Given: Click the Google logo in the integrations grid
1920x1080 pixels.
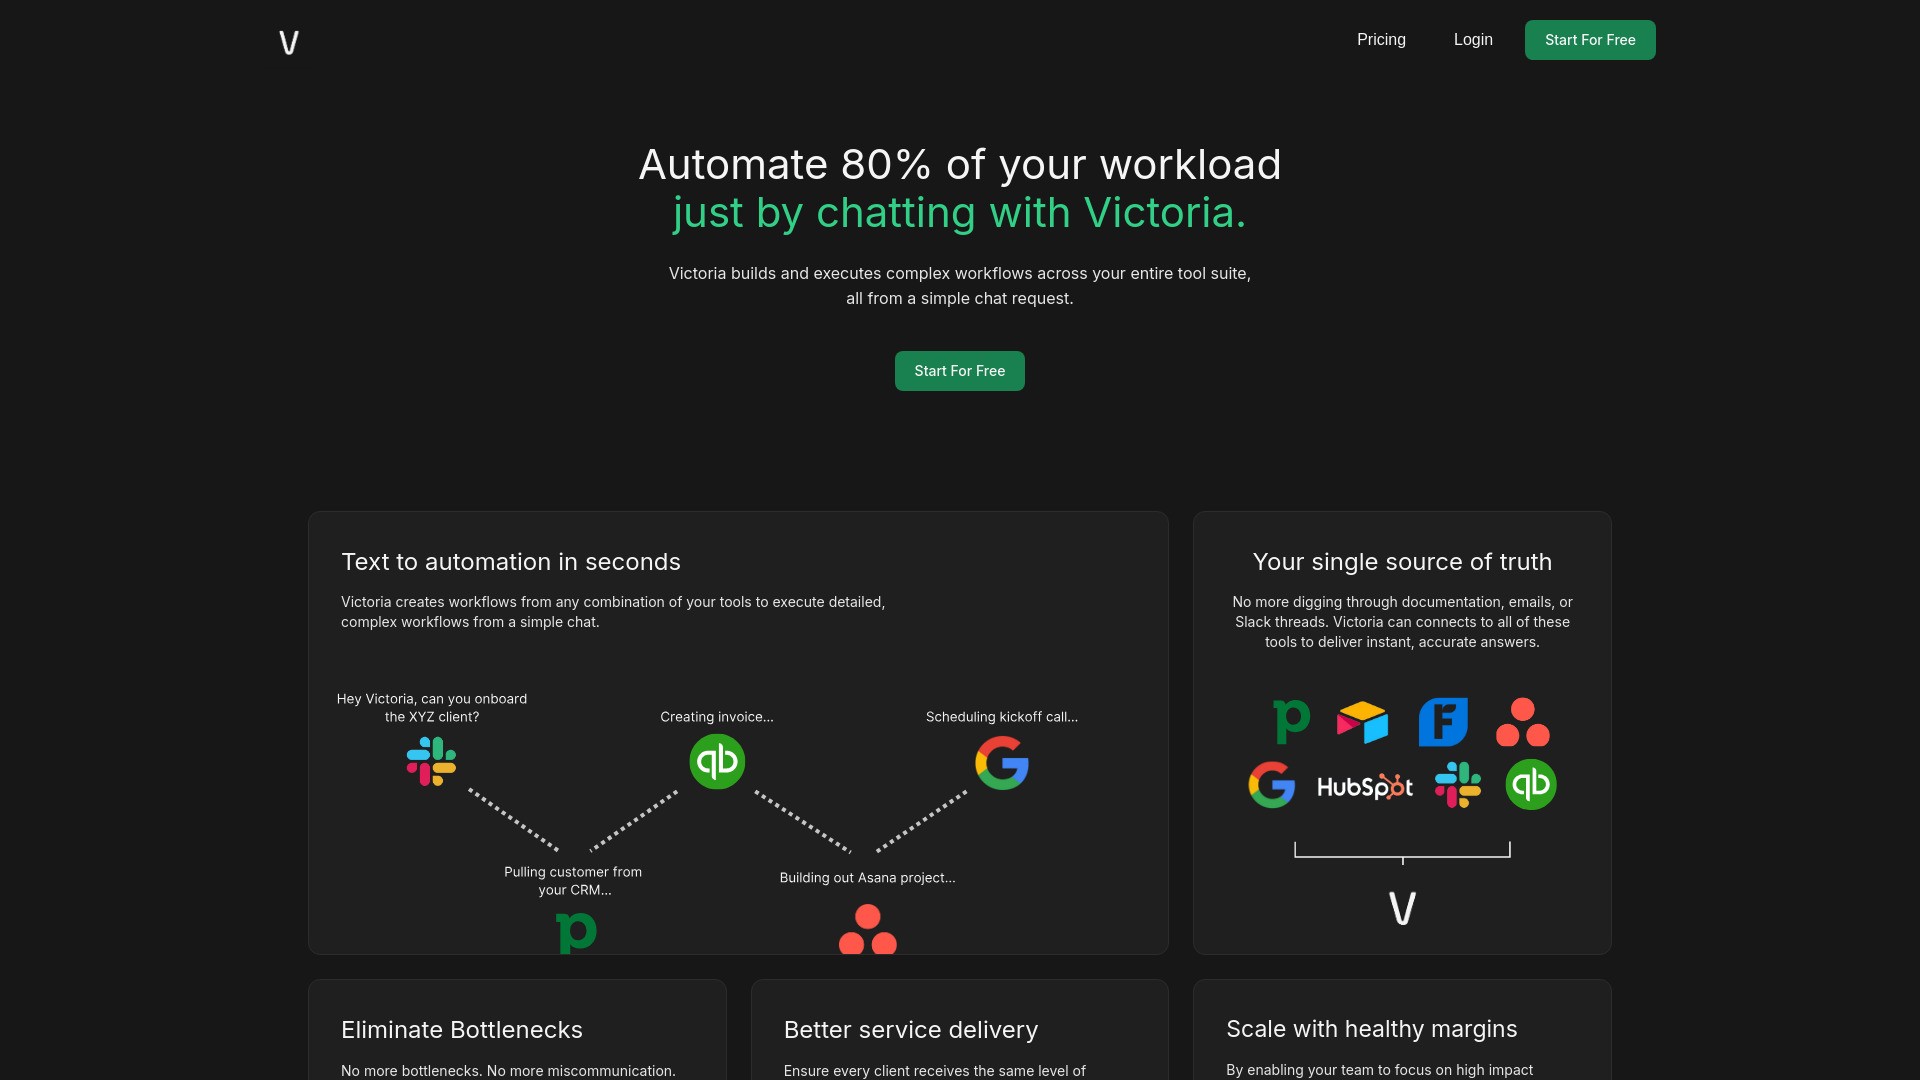Looking at the screenshot, I should click(1272, 785).
